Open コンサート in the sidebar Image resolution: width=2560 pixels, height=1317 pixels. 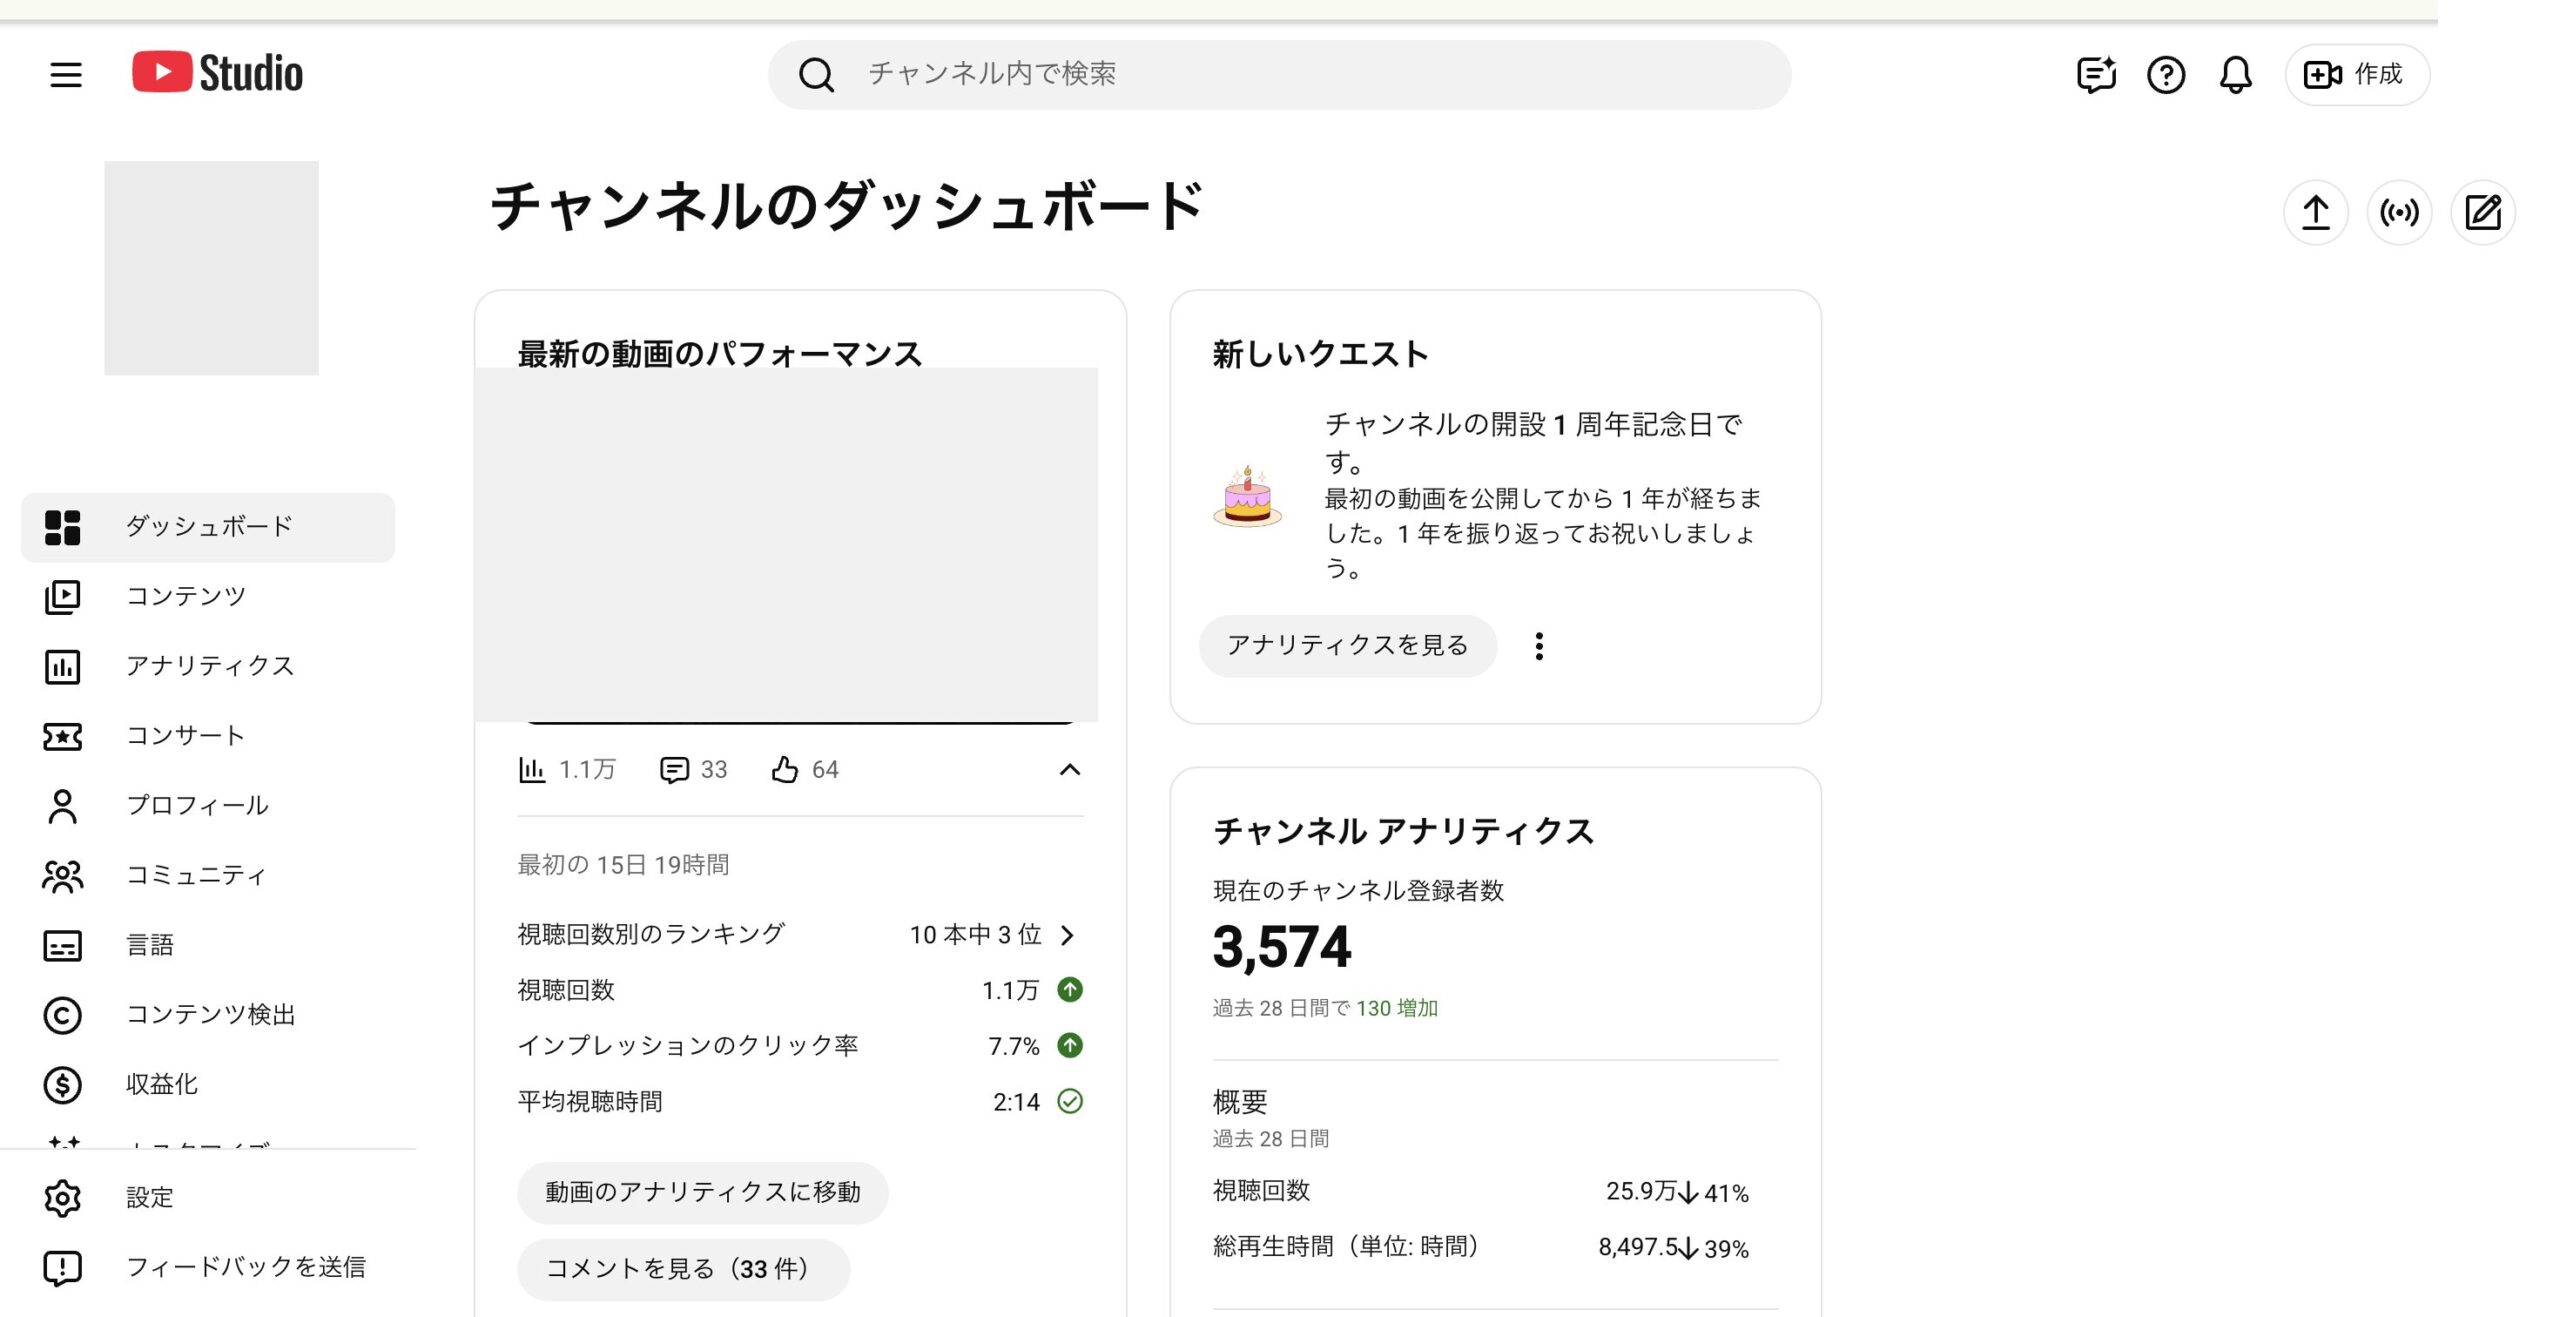(x=208, y=736)
